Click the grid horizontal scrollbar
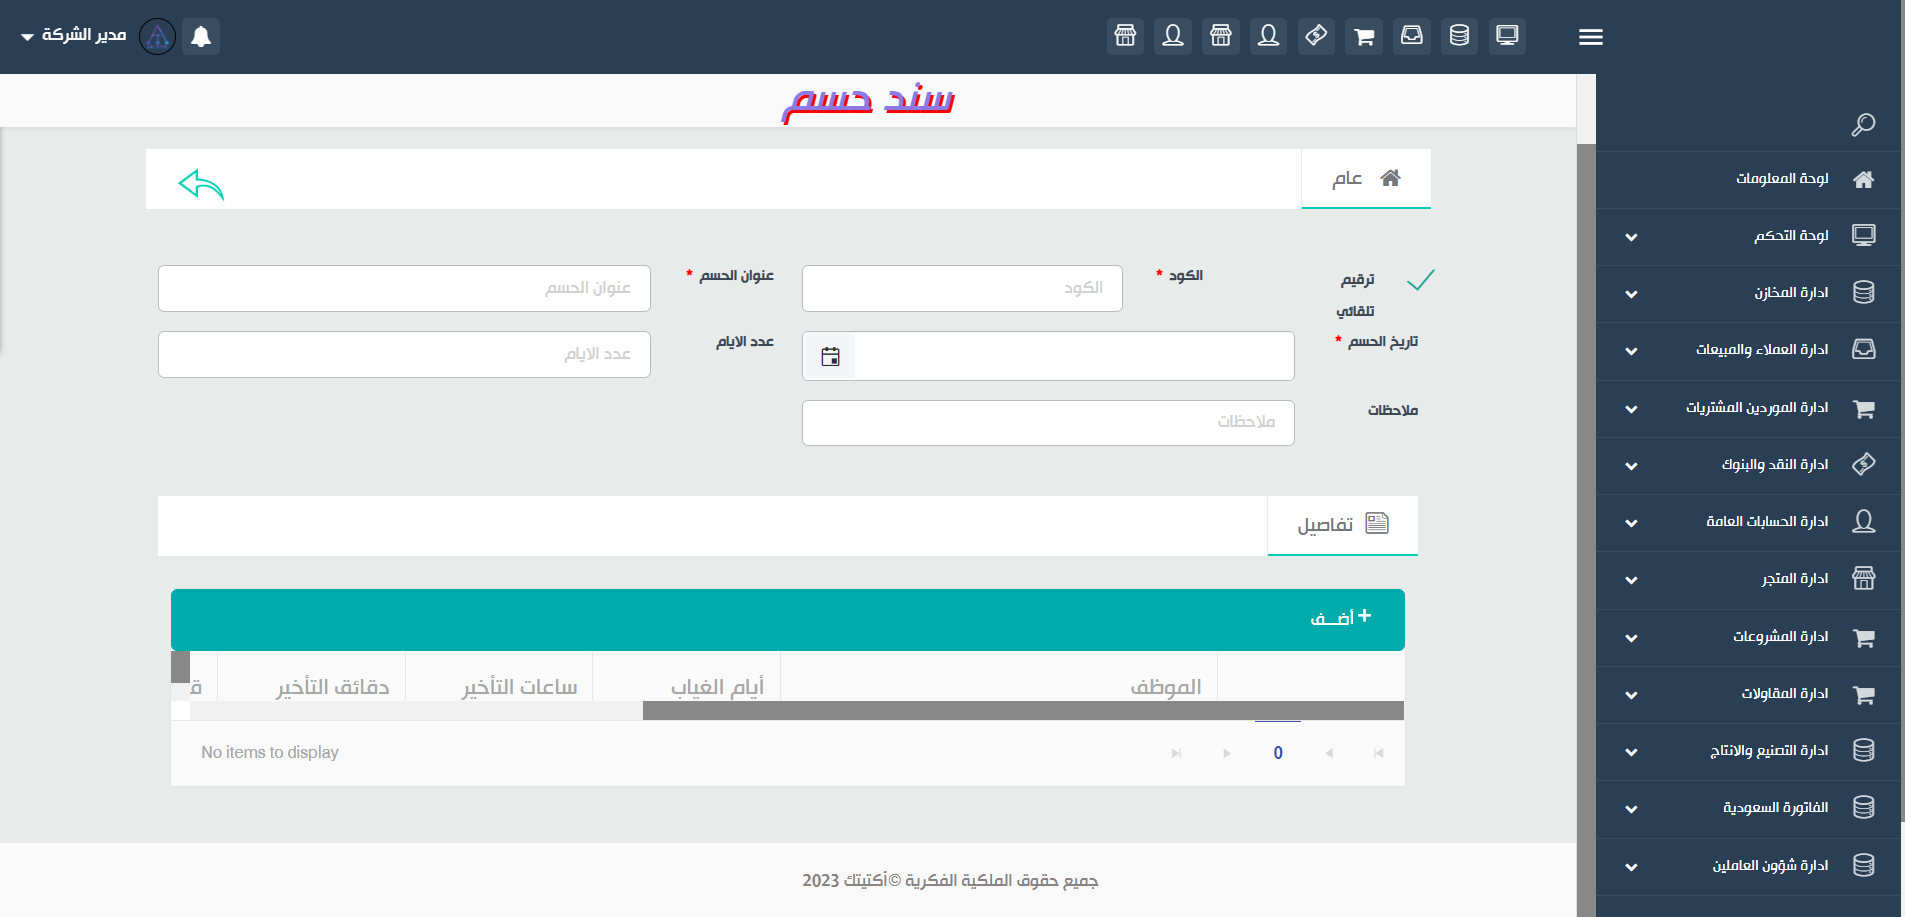This screenshot has height=917, width=1905. (x=1023, y=711)
